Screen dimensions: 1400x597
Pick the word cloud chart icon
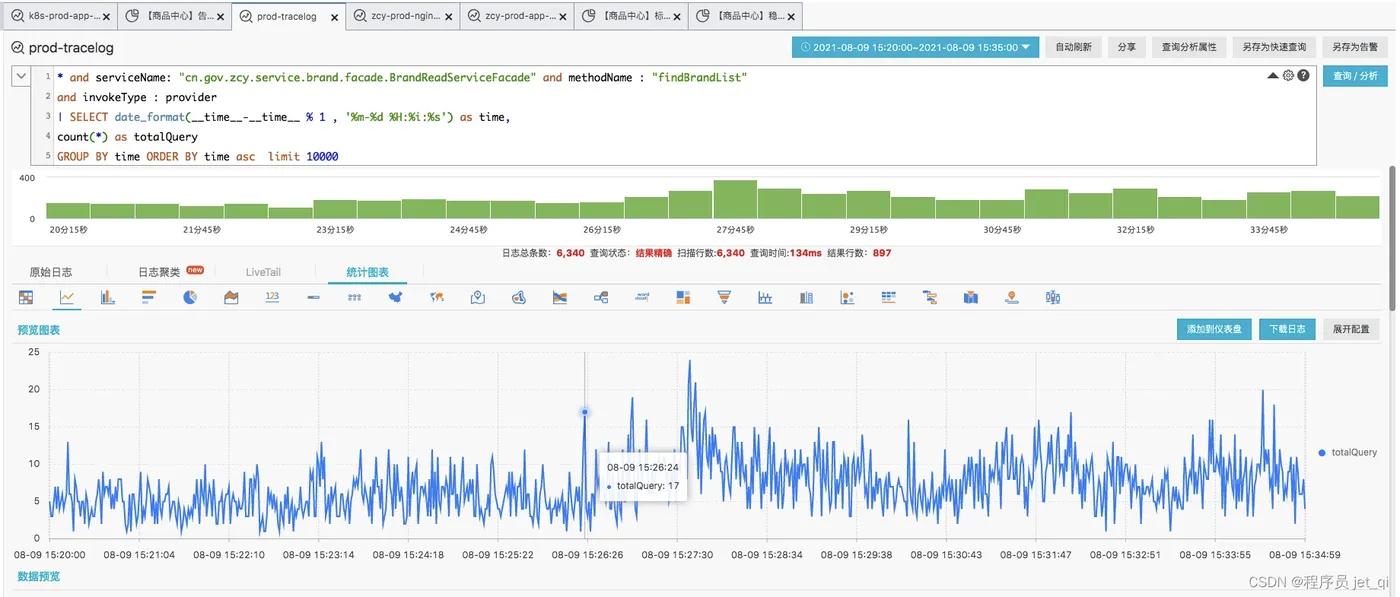point(643,297)
